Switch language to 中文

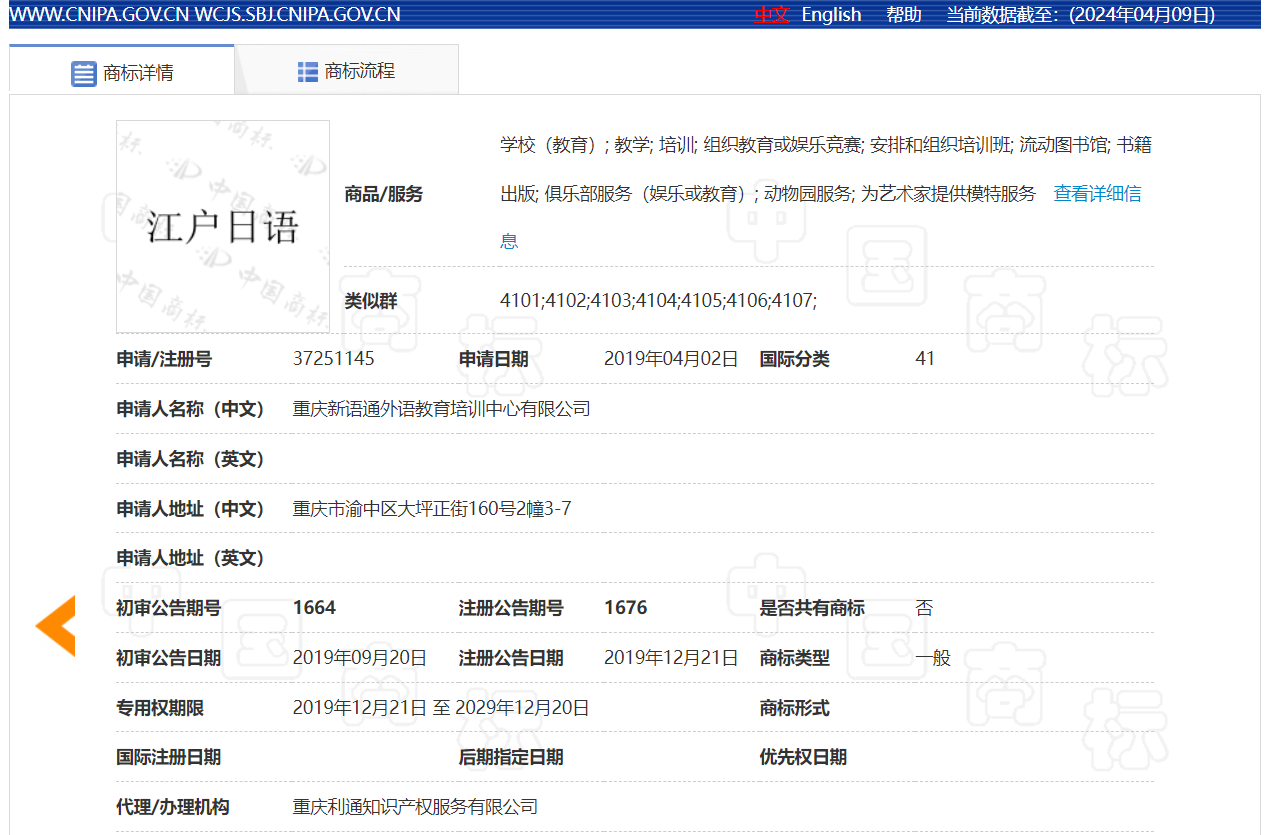pos(771,14)
